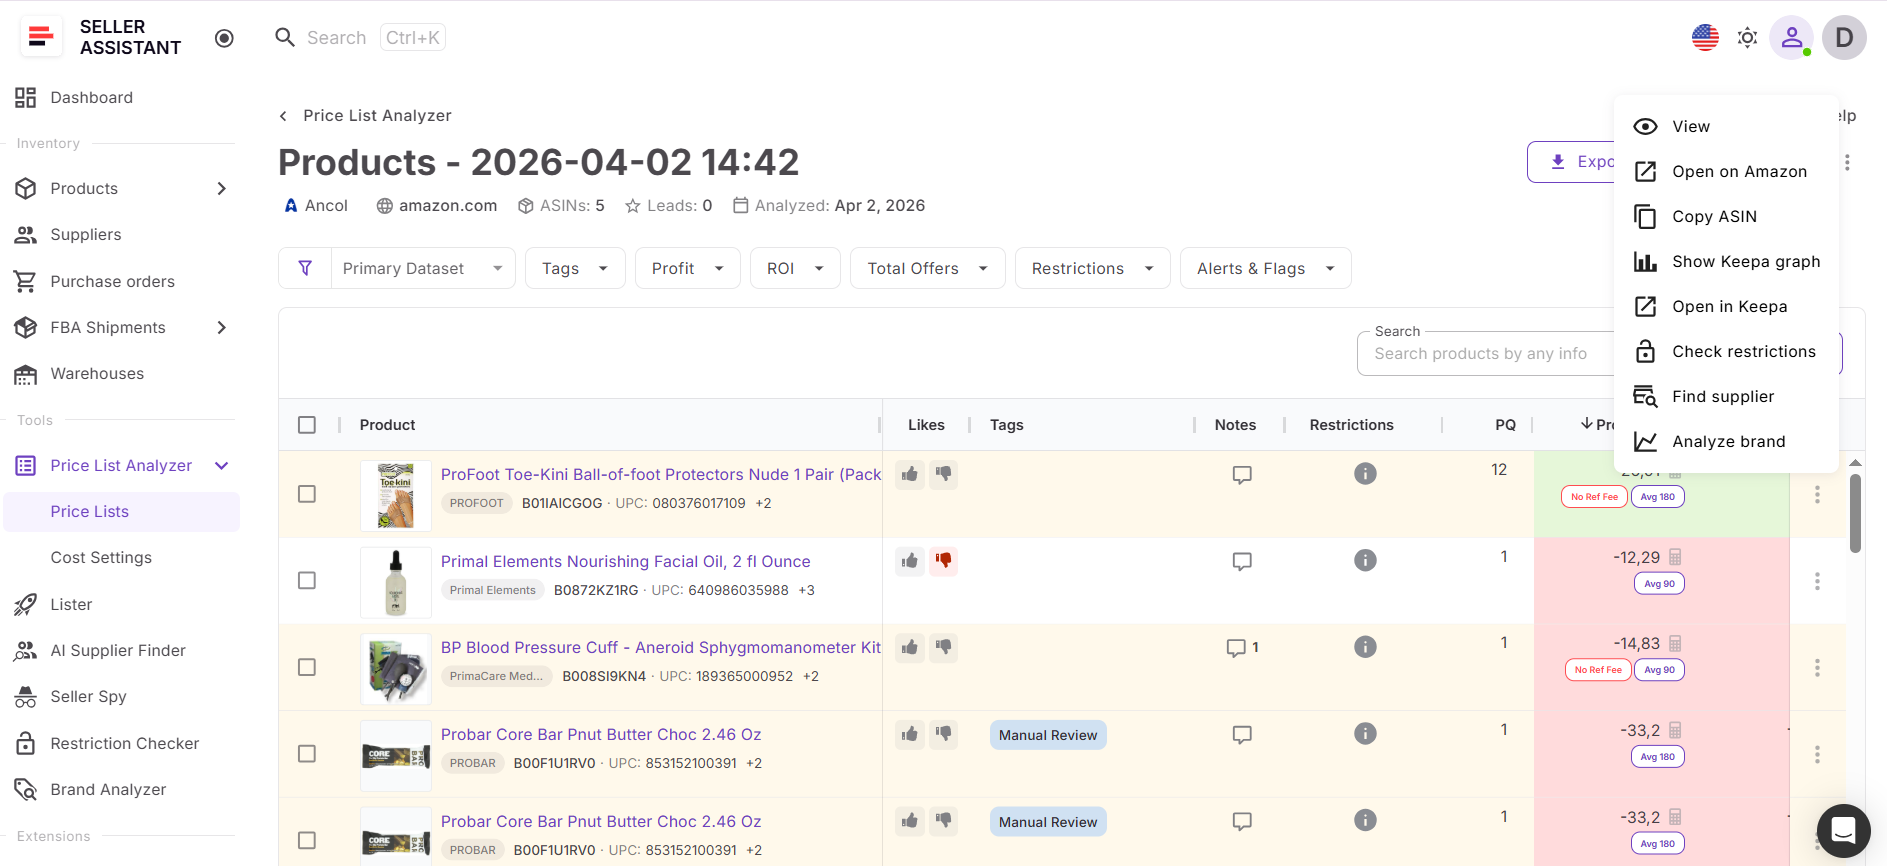Open page options three-dot menu
The width and height of the screenshot is (1887, 866).
pyautogui.click(x=1847, y=162)
